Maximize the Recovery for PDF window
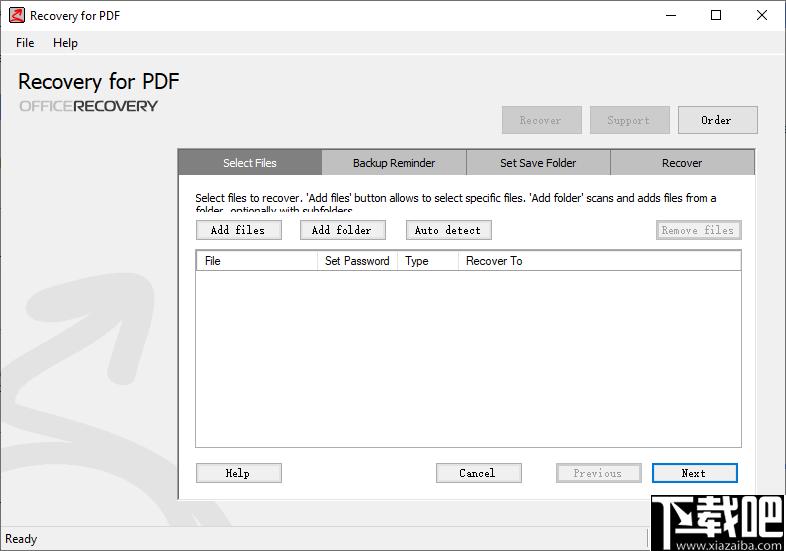 pos(716,16)
